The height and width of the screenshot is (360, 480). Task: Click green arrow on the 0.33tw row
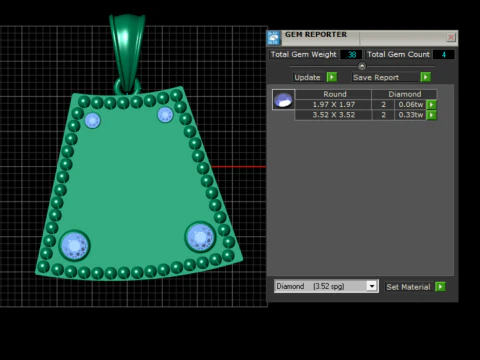[x=431, y=115]
